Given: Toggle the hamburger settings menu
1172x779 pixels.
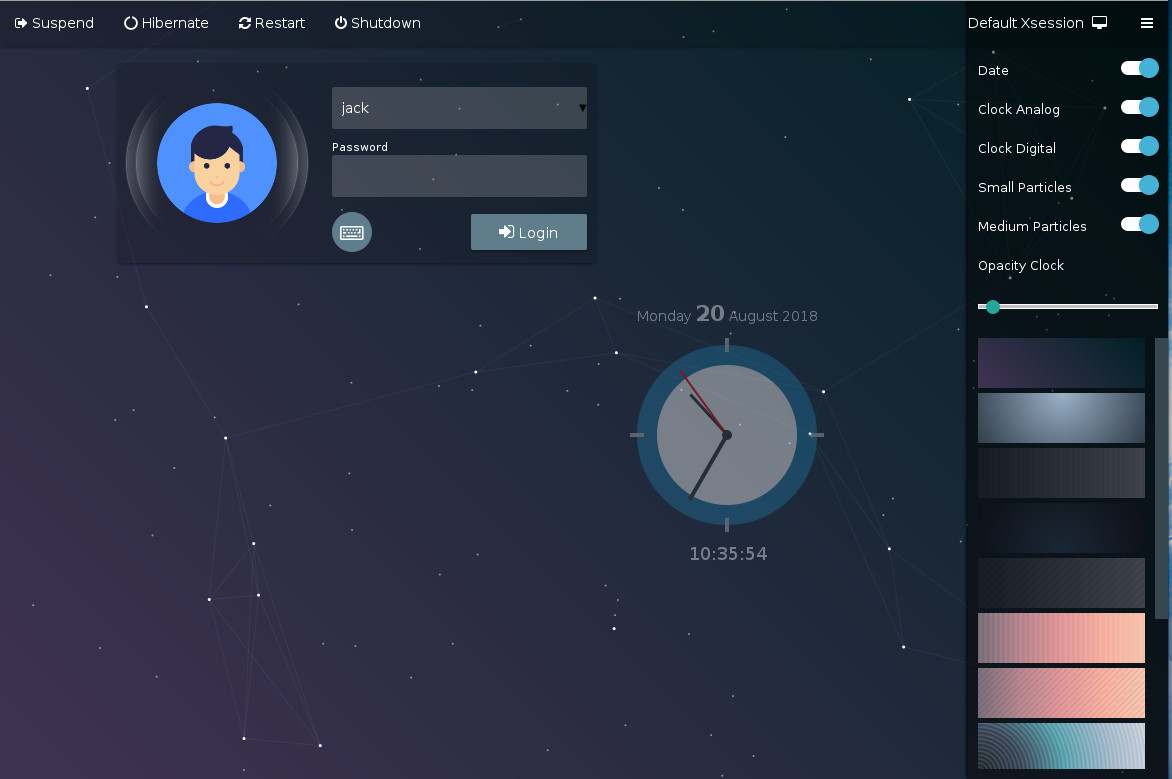Looking at the screenshot, I should point(1147,23).
